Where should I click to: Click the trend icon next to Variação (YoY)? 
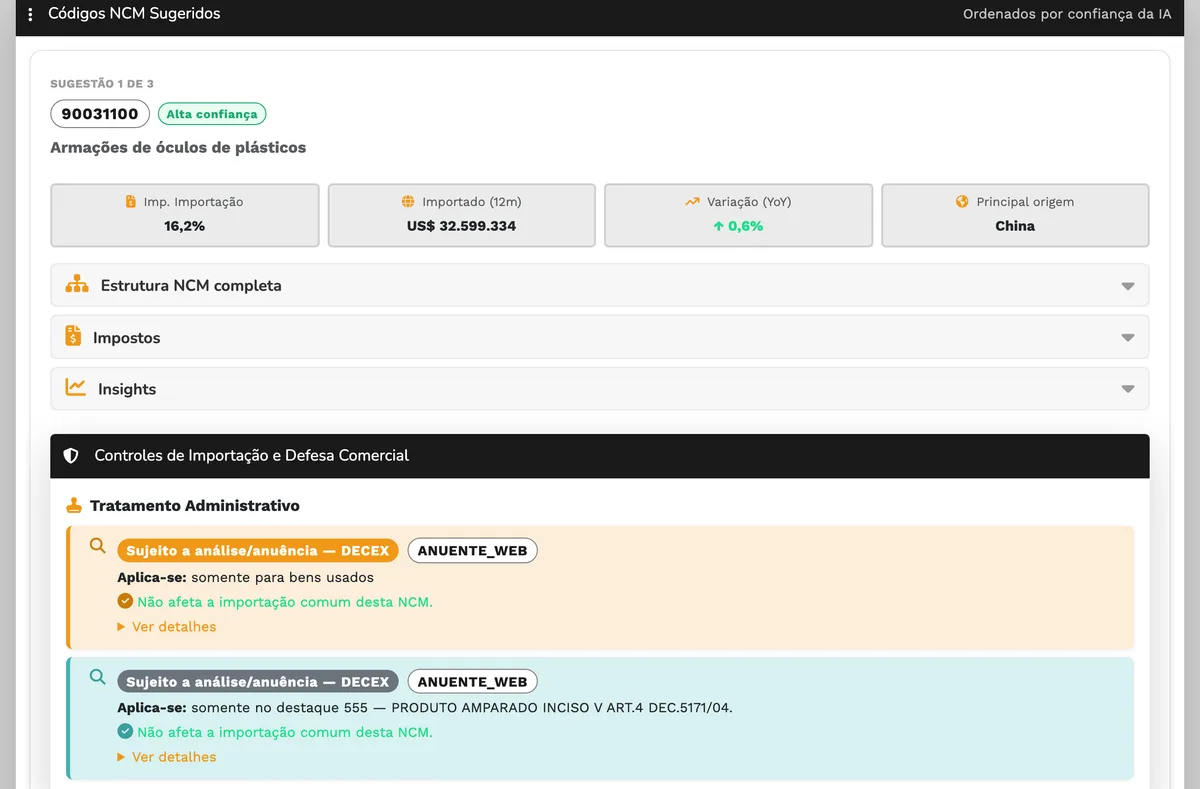pyautogui.click(x=692, y=201)
